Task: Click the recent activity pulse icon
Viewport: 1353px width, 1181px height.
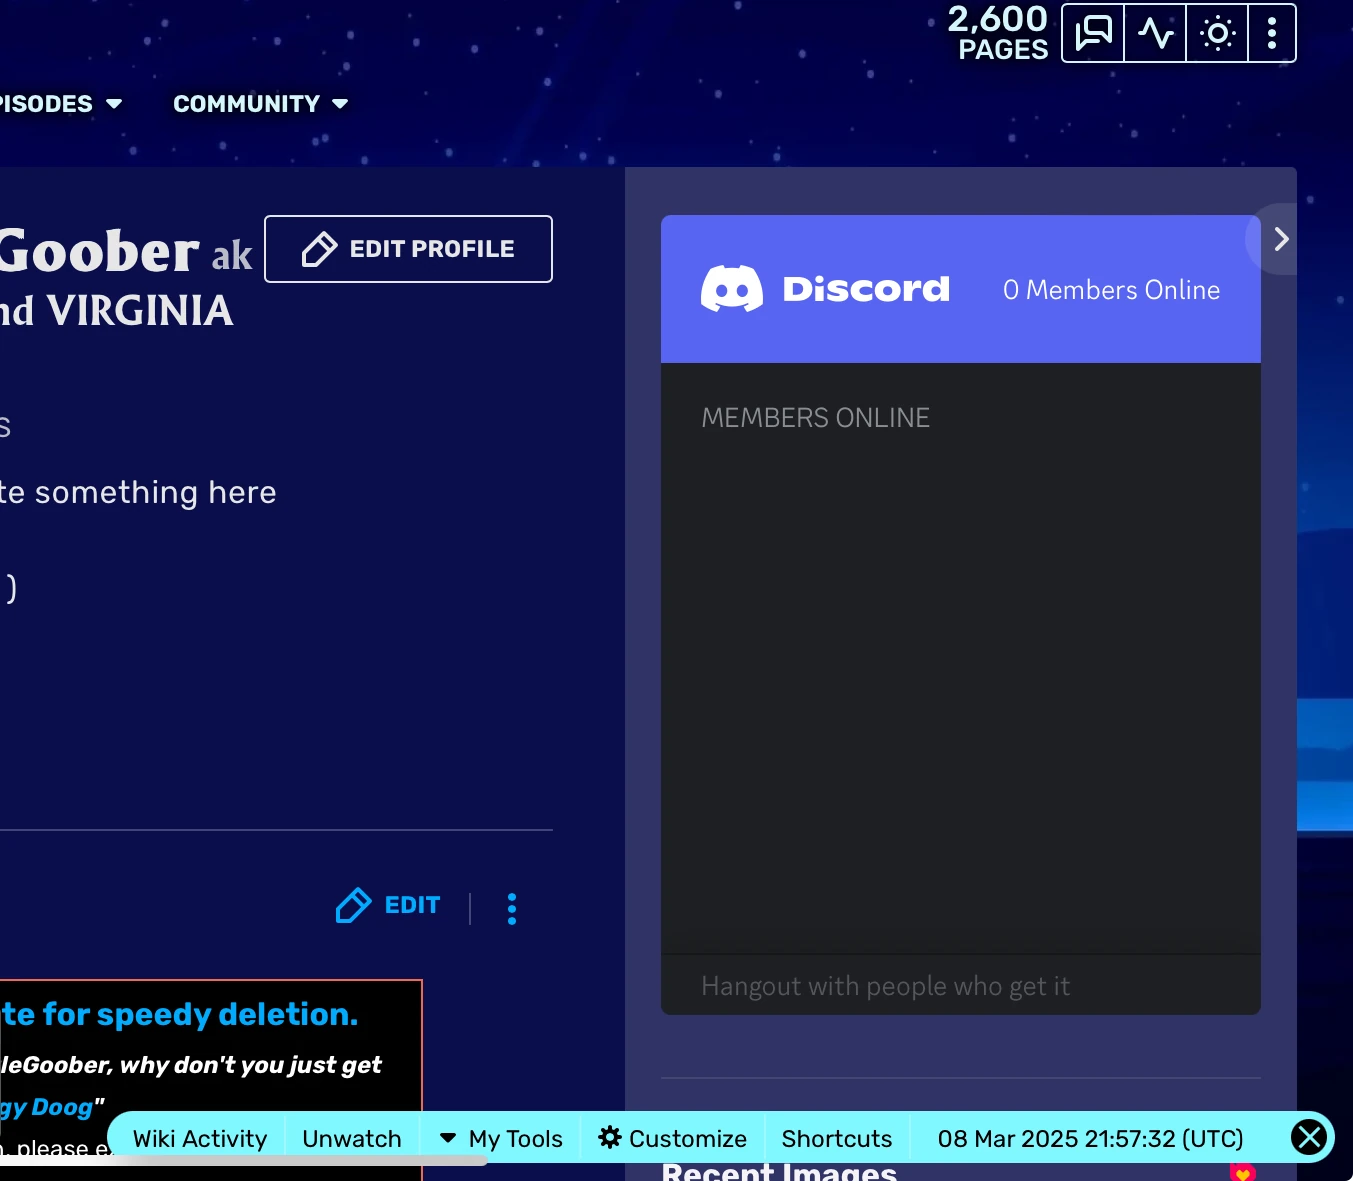Action: (x=1155, y=32)
